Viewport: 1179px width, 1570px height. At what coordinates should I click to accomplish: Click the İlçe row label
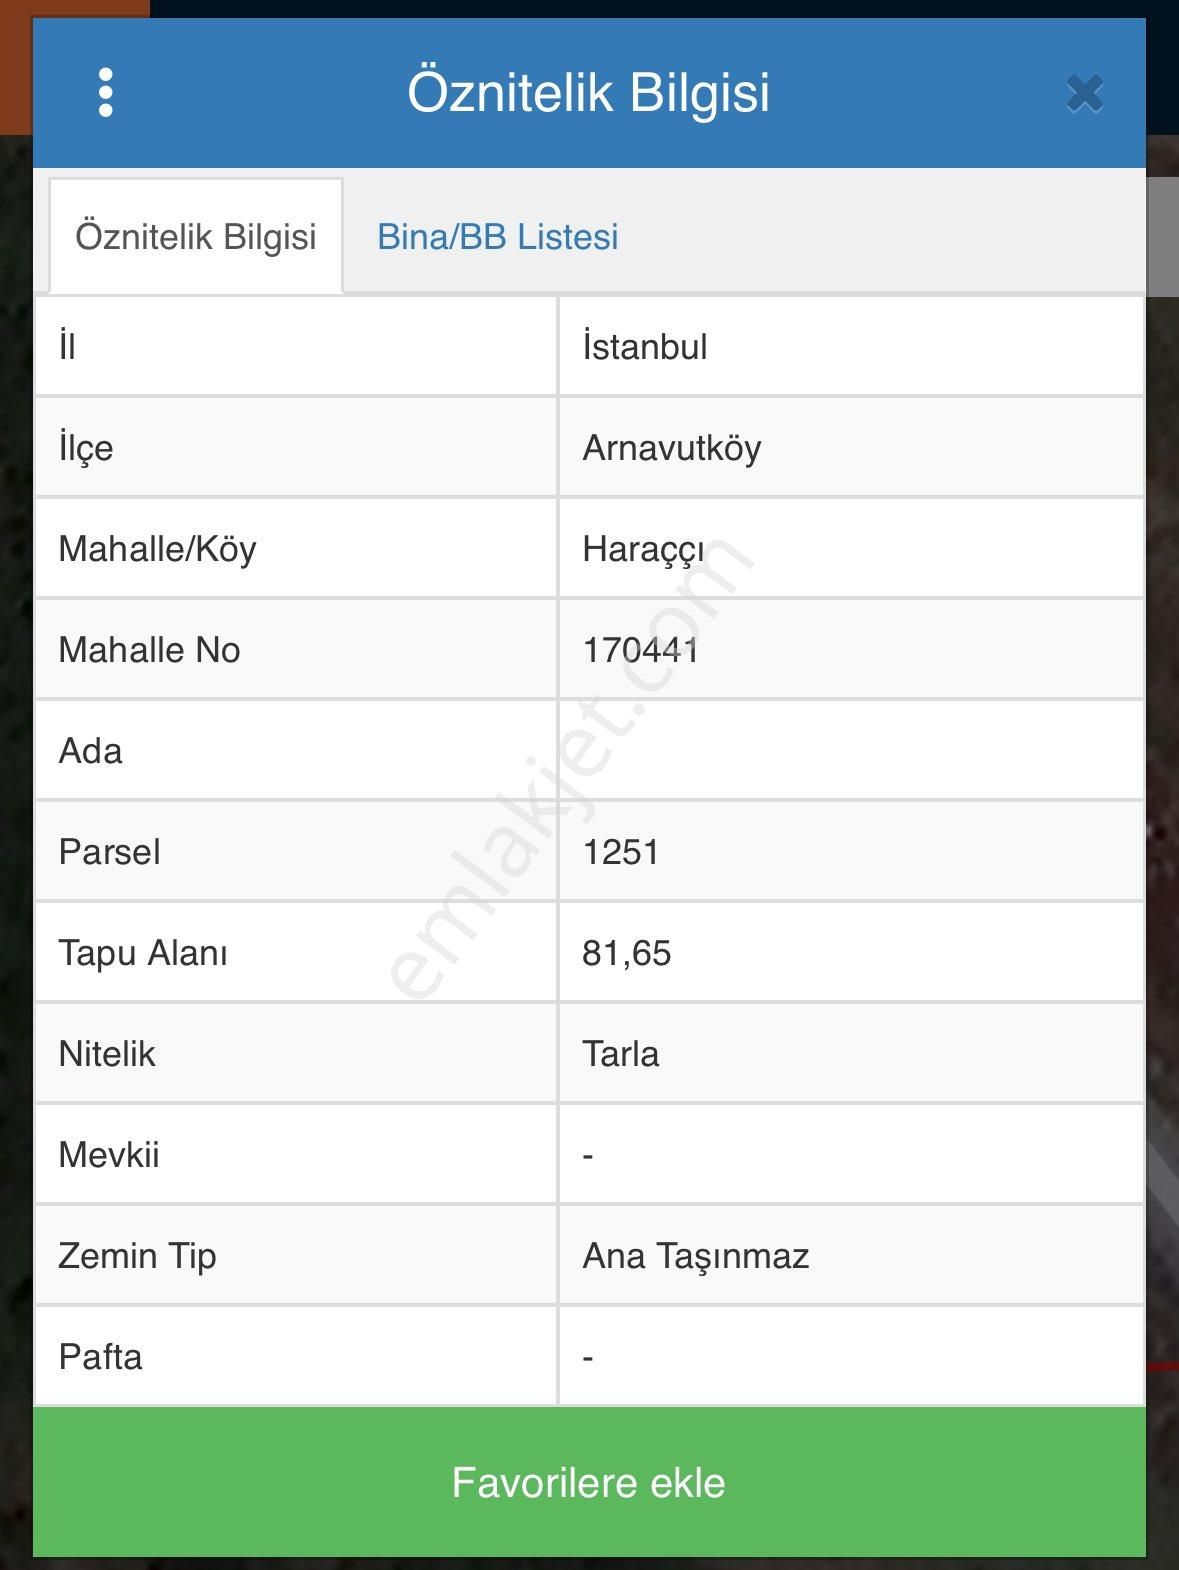(86, 448)
